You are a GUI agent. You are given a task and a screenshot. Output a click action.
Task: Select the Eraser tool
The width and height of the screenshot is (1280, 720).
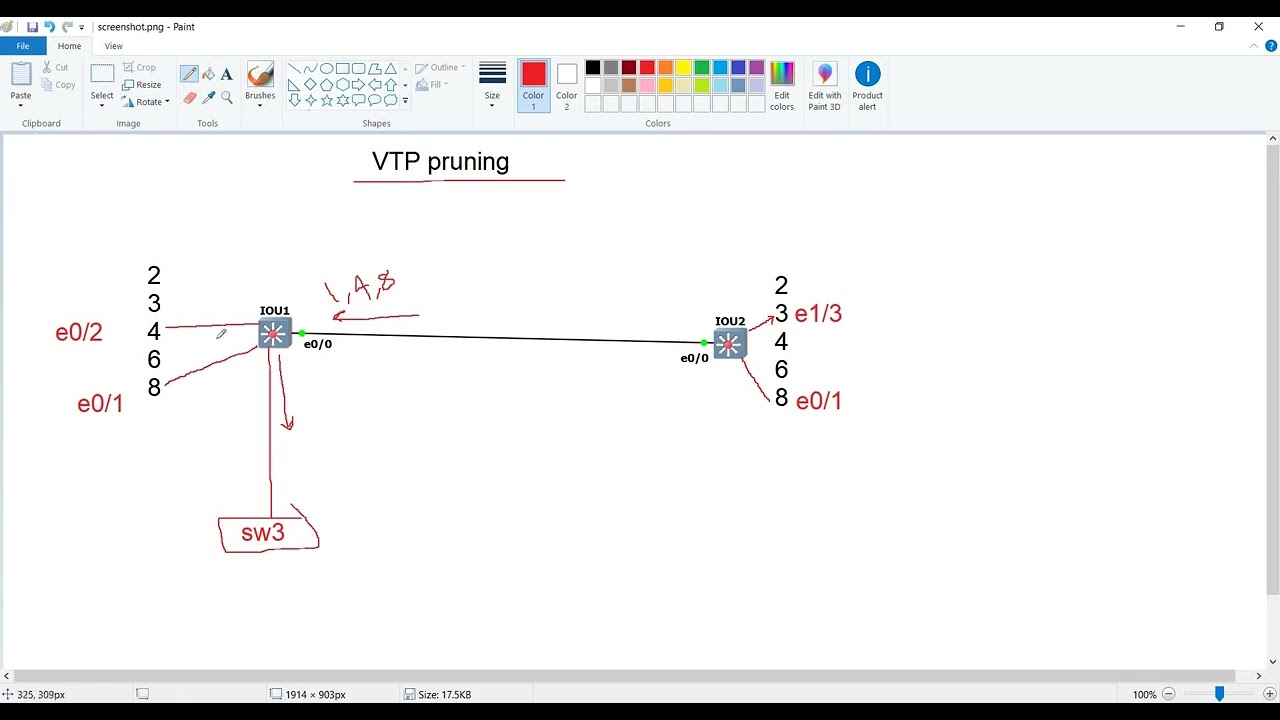189,97
